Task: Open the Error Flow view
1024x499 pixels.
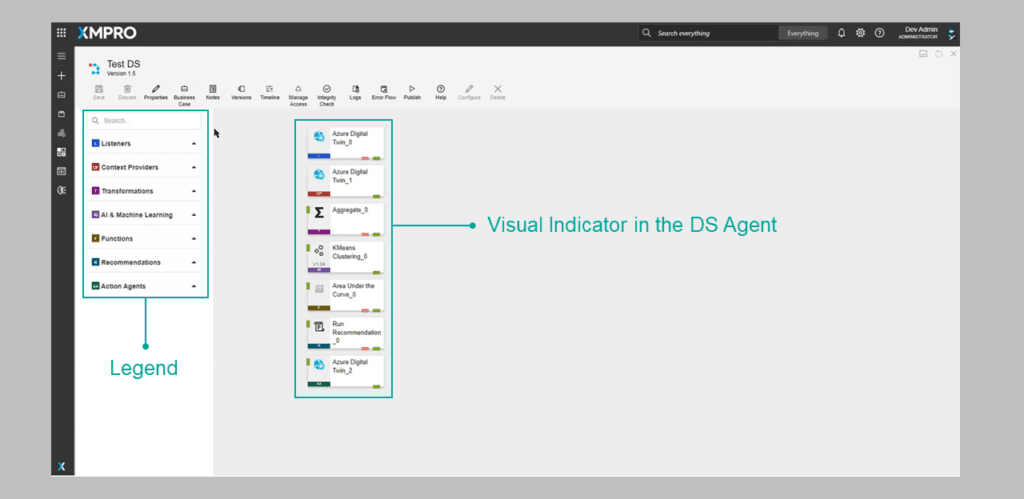Action: point(383,90)
